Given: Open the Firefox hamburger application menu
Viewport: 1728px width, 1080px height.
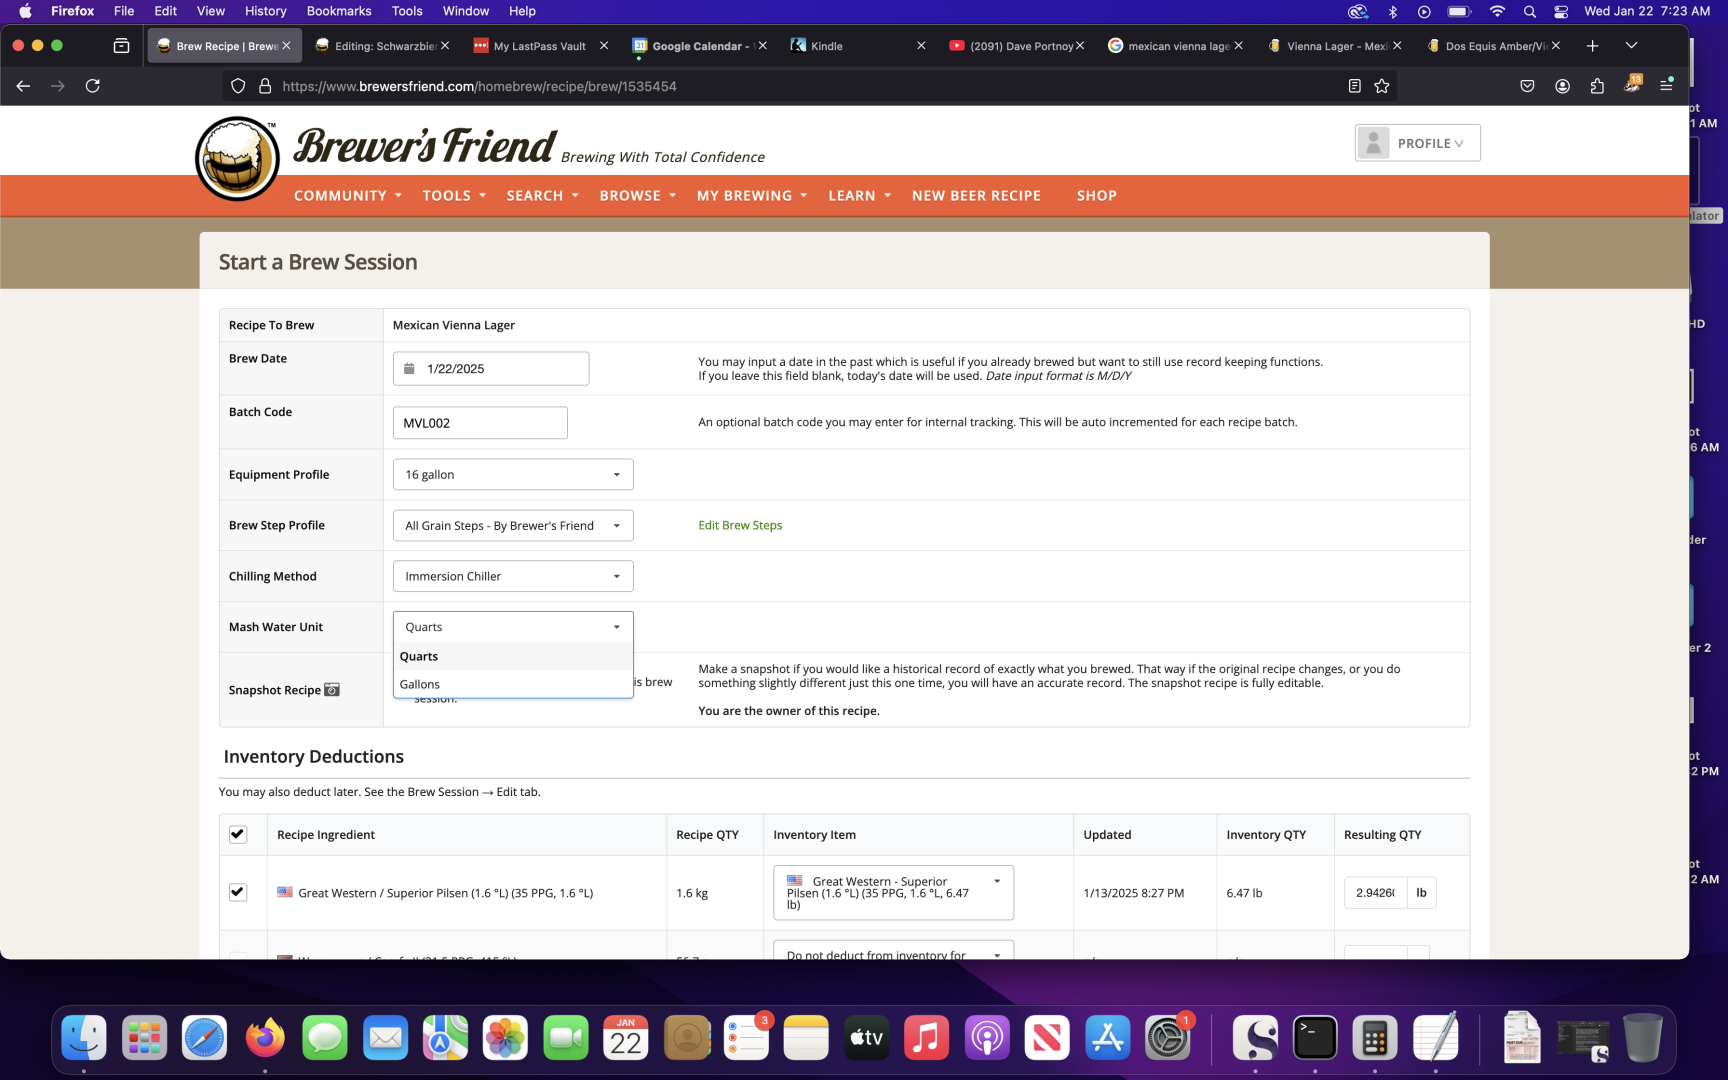Looking at the screenshot, I should coord(1666,86).
